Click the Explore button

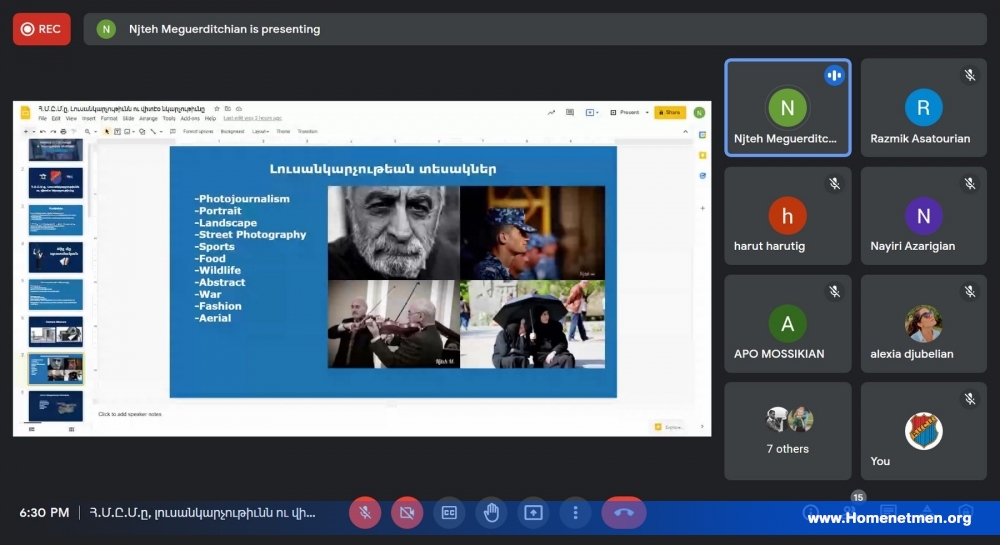(x=668, y=427)
